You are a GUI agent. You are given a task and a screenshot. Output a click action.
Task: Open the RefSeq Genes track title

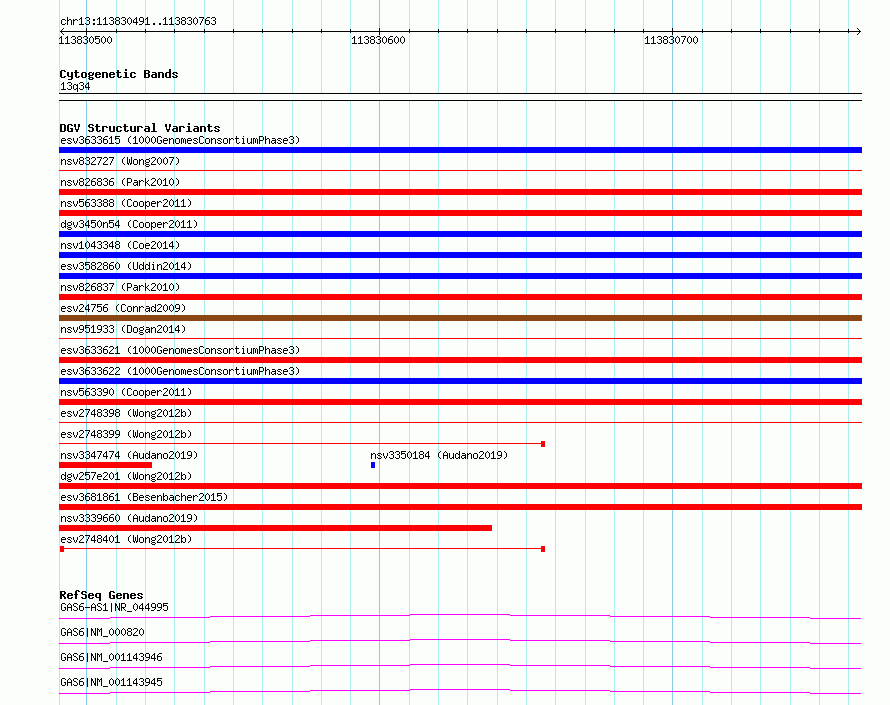pos(101,595)
